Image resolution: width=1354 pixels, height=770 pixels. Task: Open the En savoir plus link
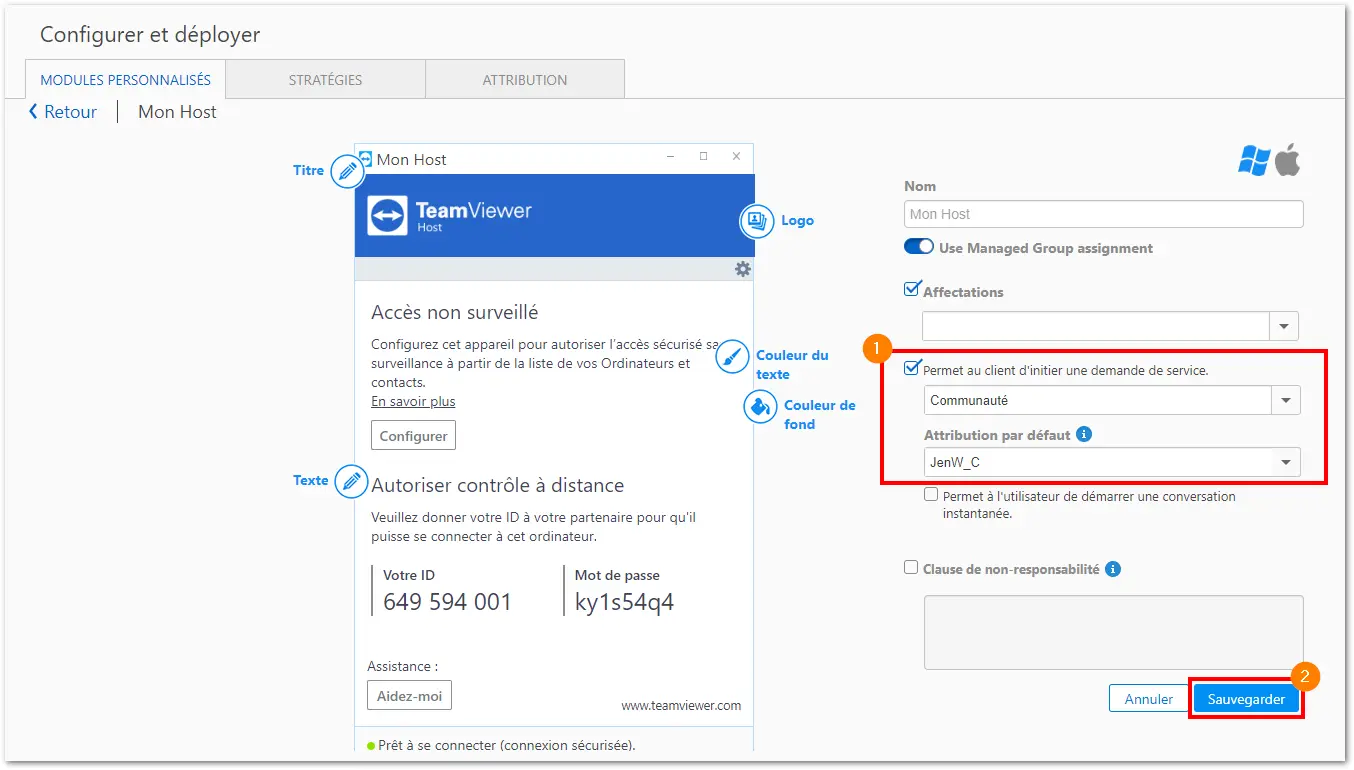[x=413, y=401]
